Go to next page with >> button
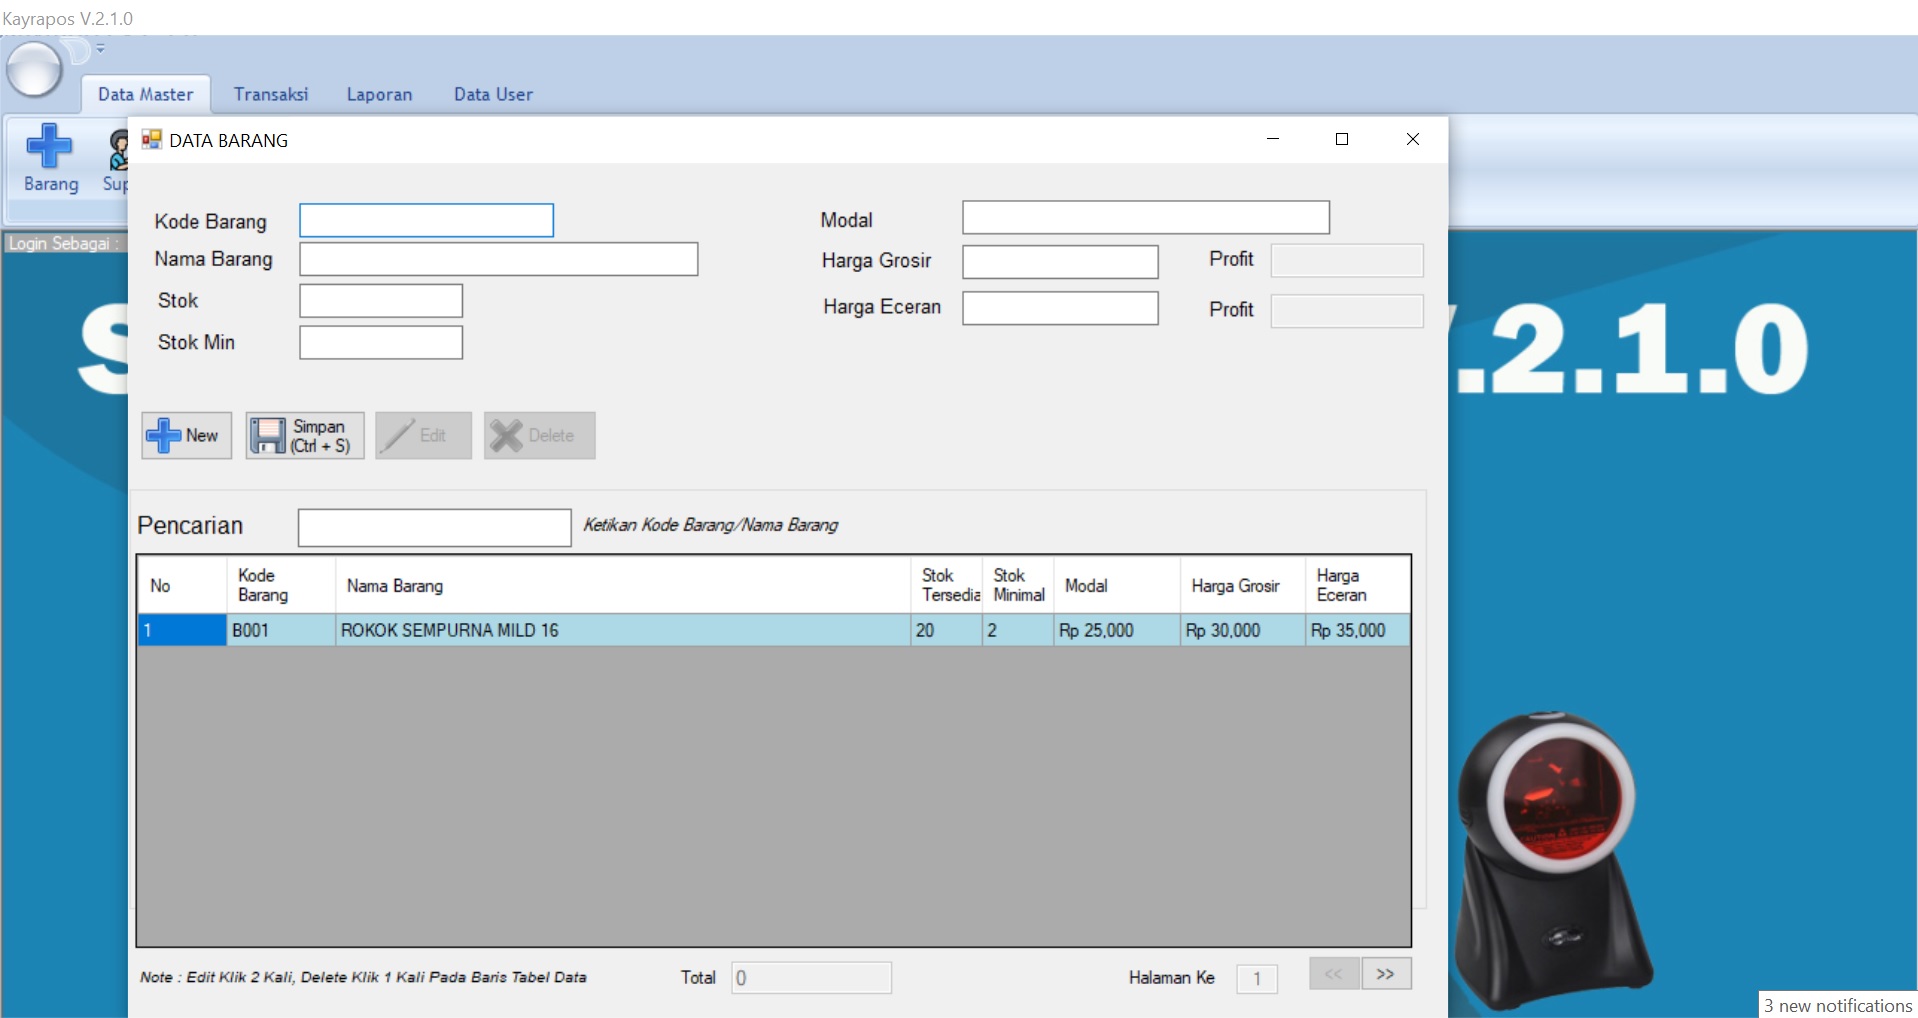Image resolution: width=1918 pixels, height=1018 pixels. tap(1385, 974)
